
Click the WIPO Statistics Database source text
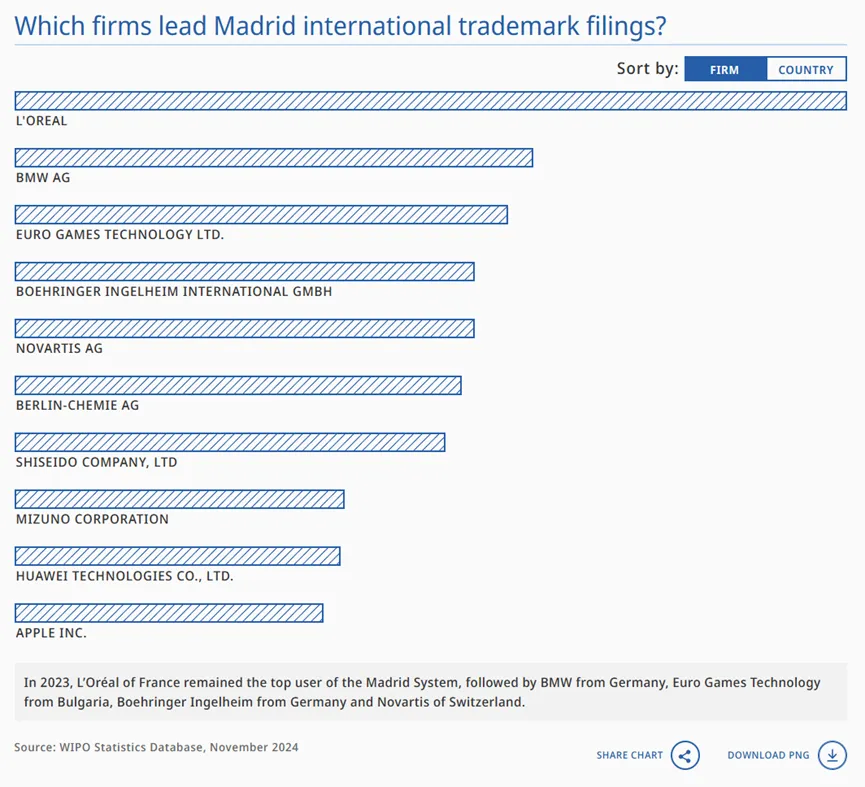point(156,747)
